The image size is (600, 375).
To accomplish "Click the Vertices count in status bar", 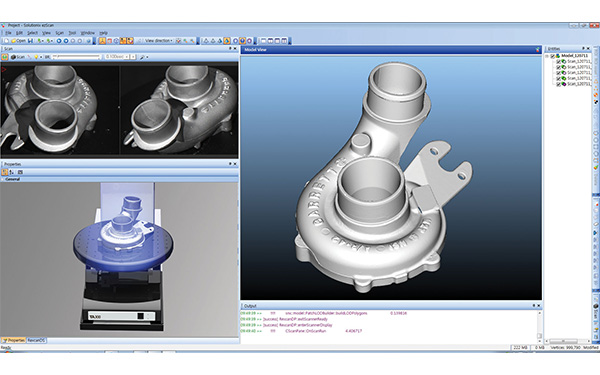I will pos(565,347).
